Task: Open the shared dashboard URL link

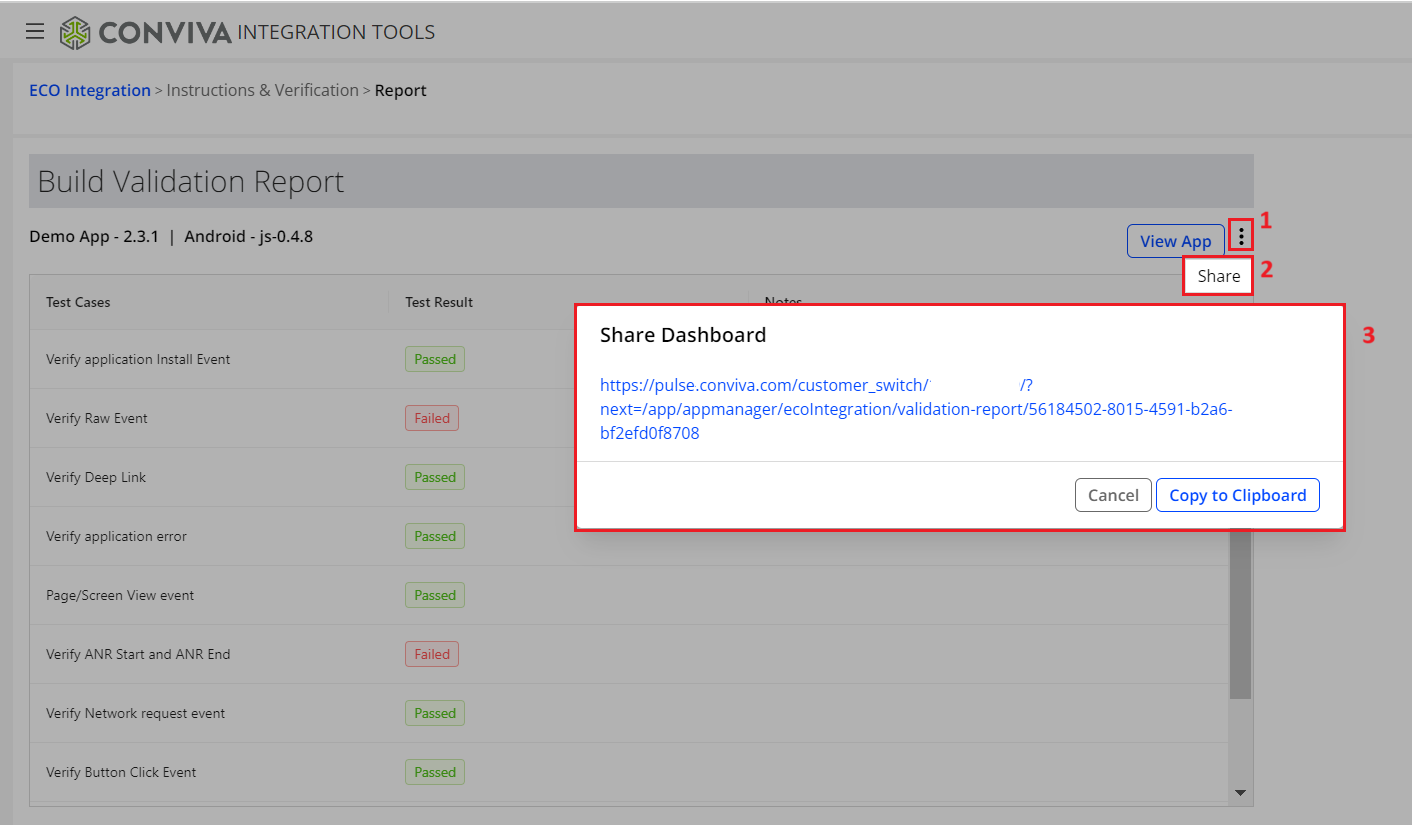Action: click(x=915, y=409)
